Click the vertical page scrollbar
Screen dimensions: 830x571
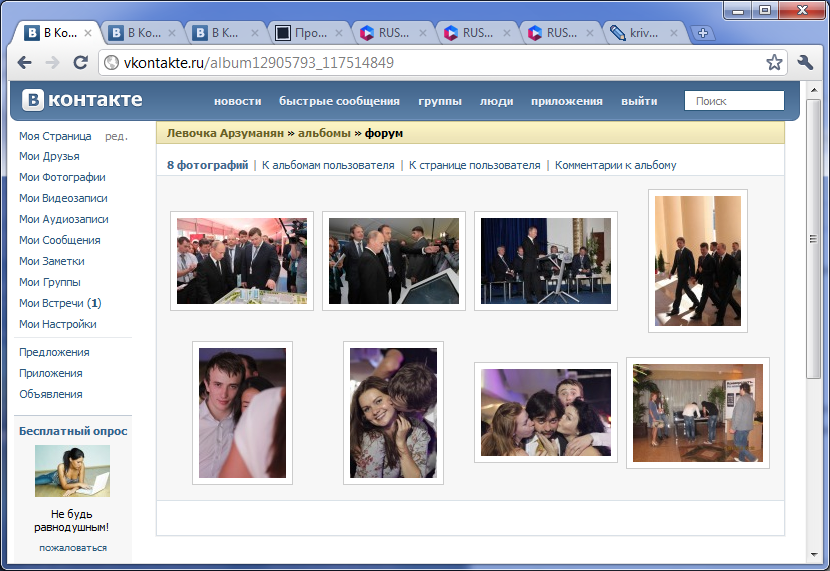[x=813, y=300]
